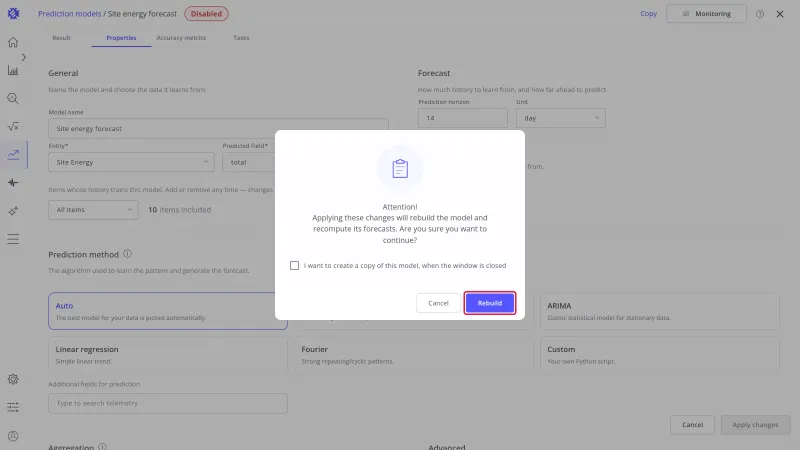Viewport: 800px width, 450px height.
Task: Click the info icon next to Aggregation
Action: (103, 446)
